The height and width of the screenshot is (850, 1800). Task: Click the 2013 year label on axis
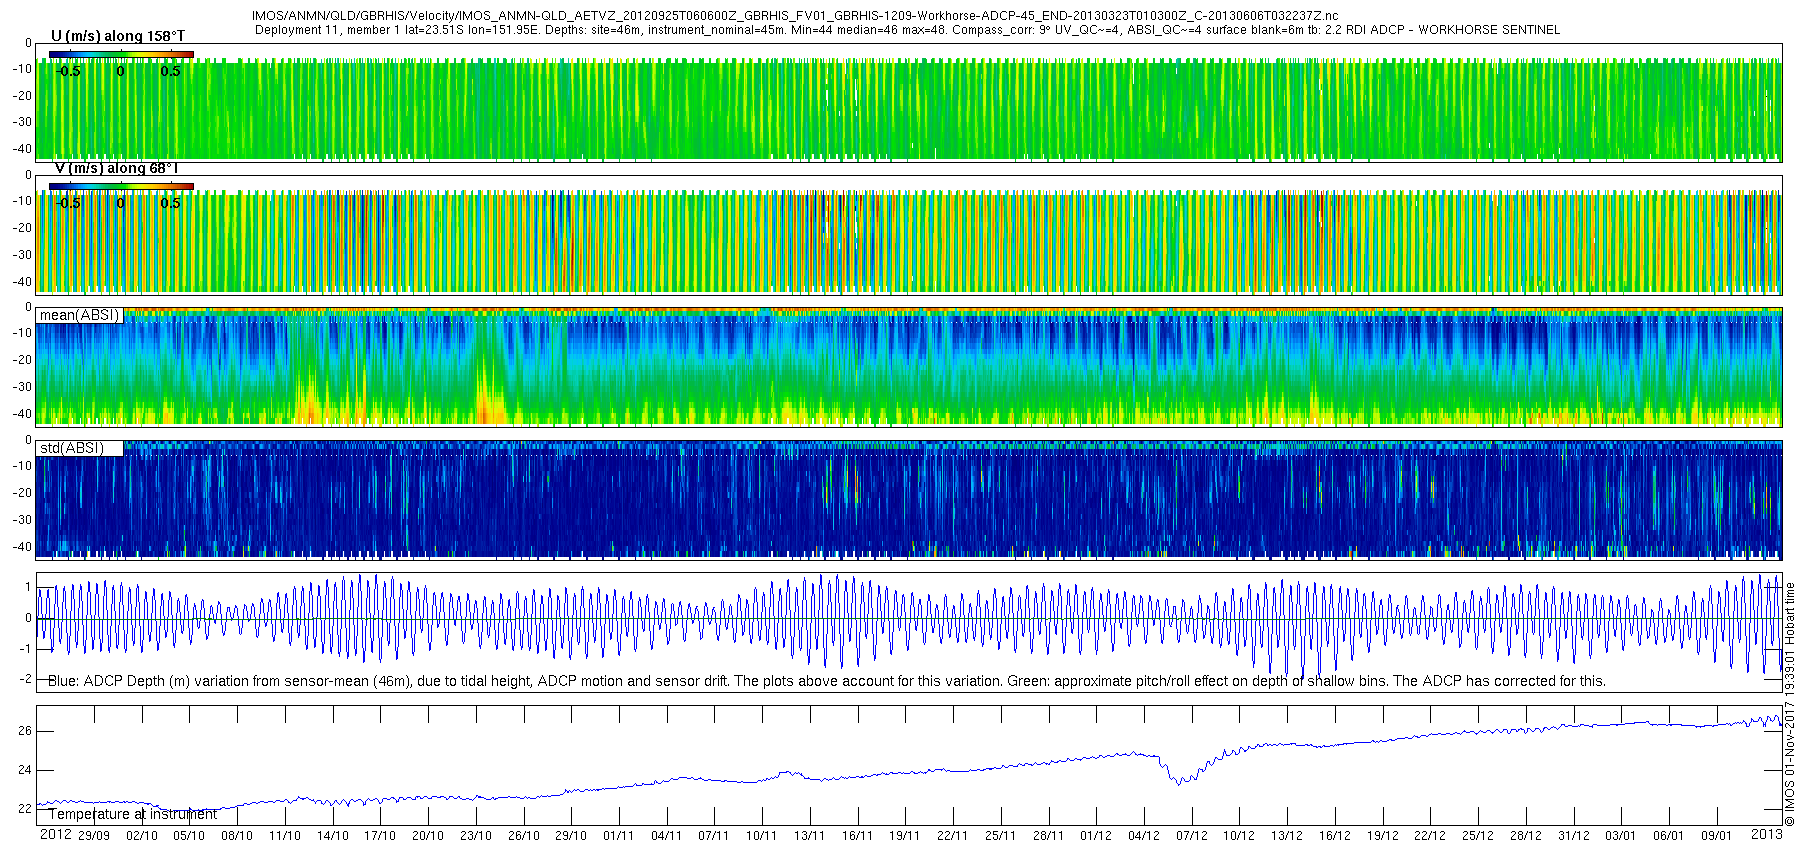[1766, 834]
